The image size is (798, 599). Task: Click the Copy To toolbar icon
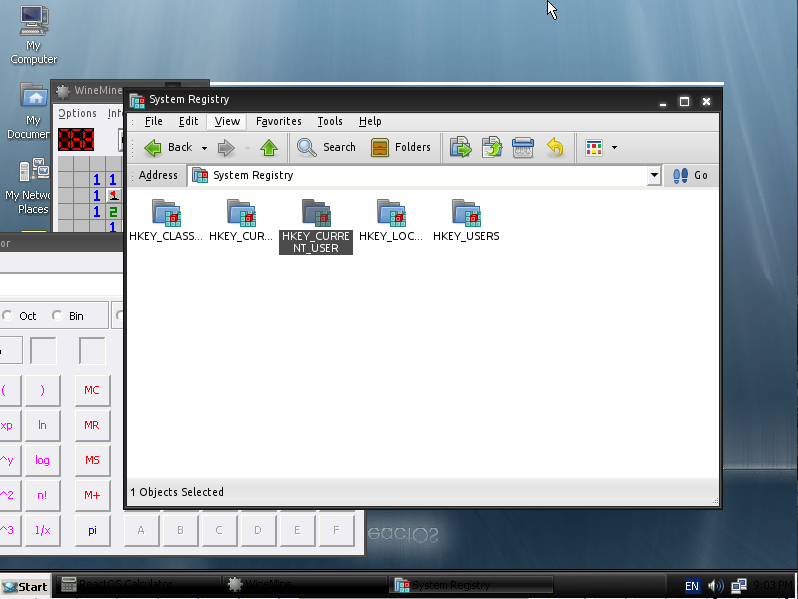(x=491, y=148)
